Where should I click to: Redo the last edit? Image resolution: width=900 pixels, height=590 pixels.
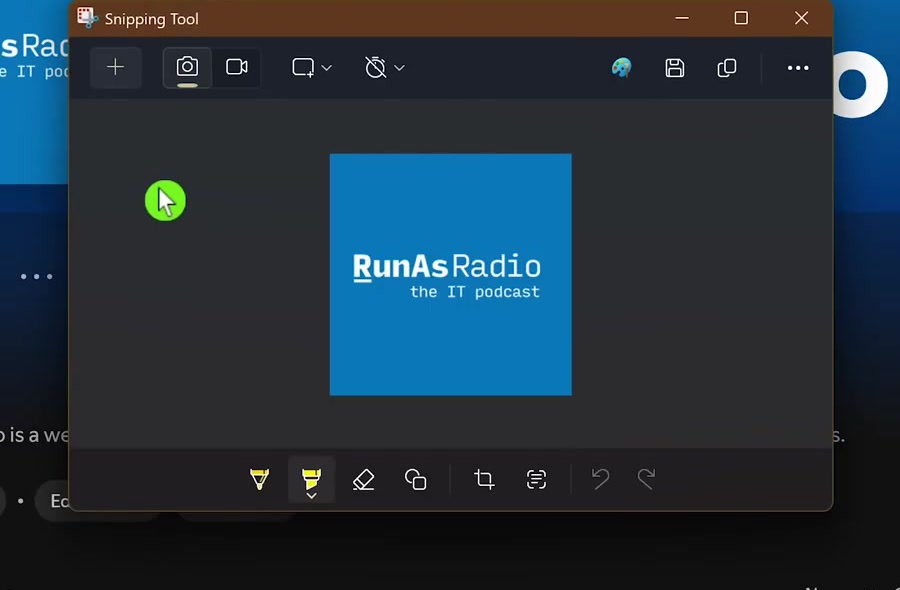646,479
